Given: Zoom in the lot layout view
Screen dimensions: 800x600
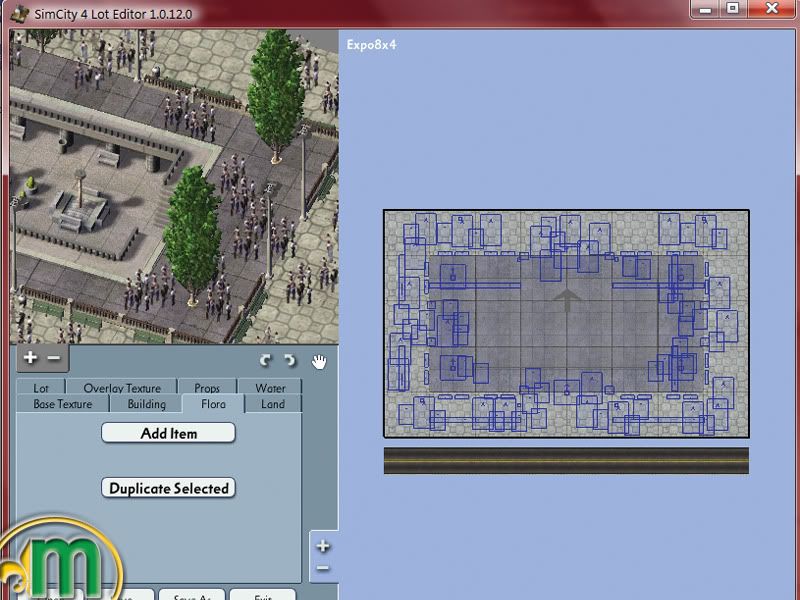Looking at the screenshot, I should [x=322, y=546].
